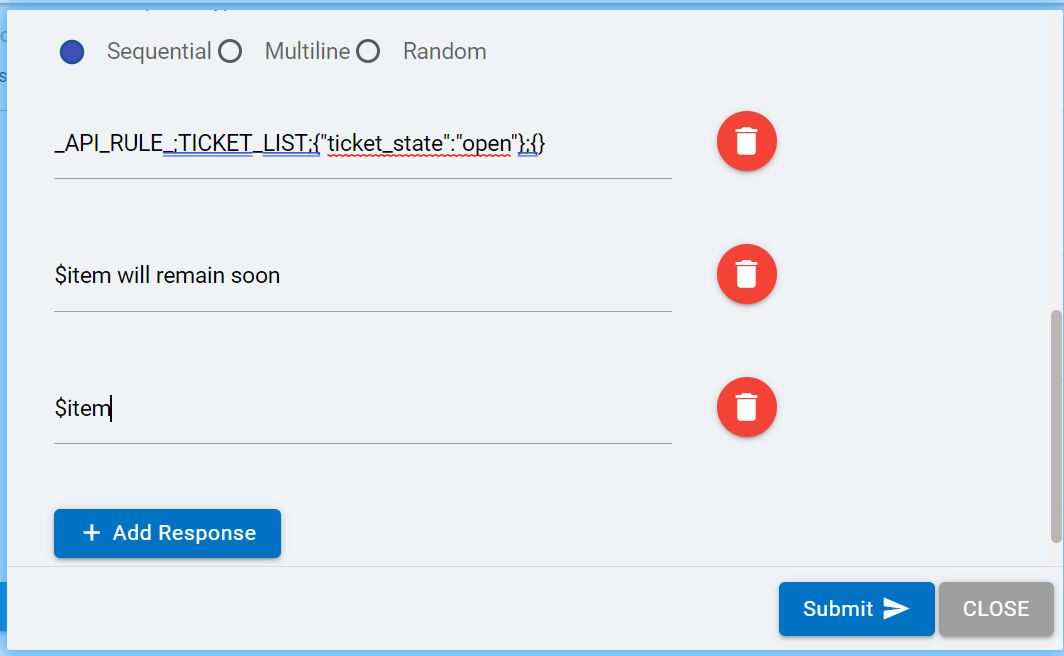Click the misspelled "ticket_state" word
1064x656 pixels.
tap(382, 144)
